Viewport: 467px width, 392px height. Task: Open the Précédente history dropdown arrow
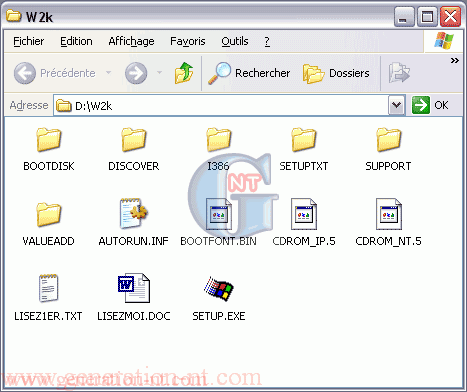tap(108, 72)
